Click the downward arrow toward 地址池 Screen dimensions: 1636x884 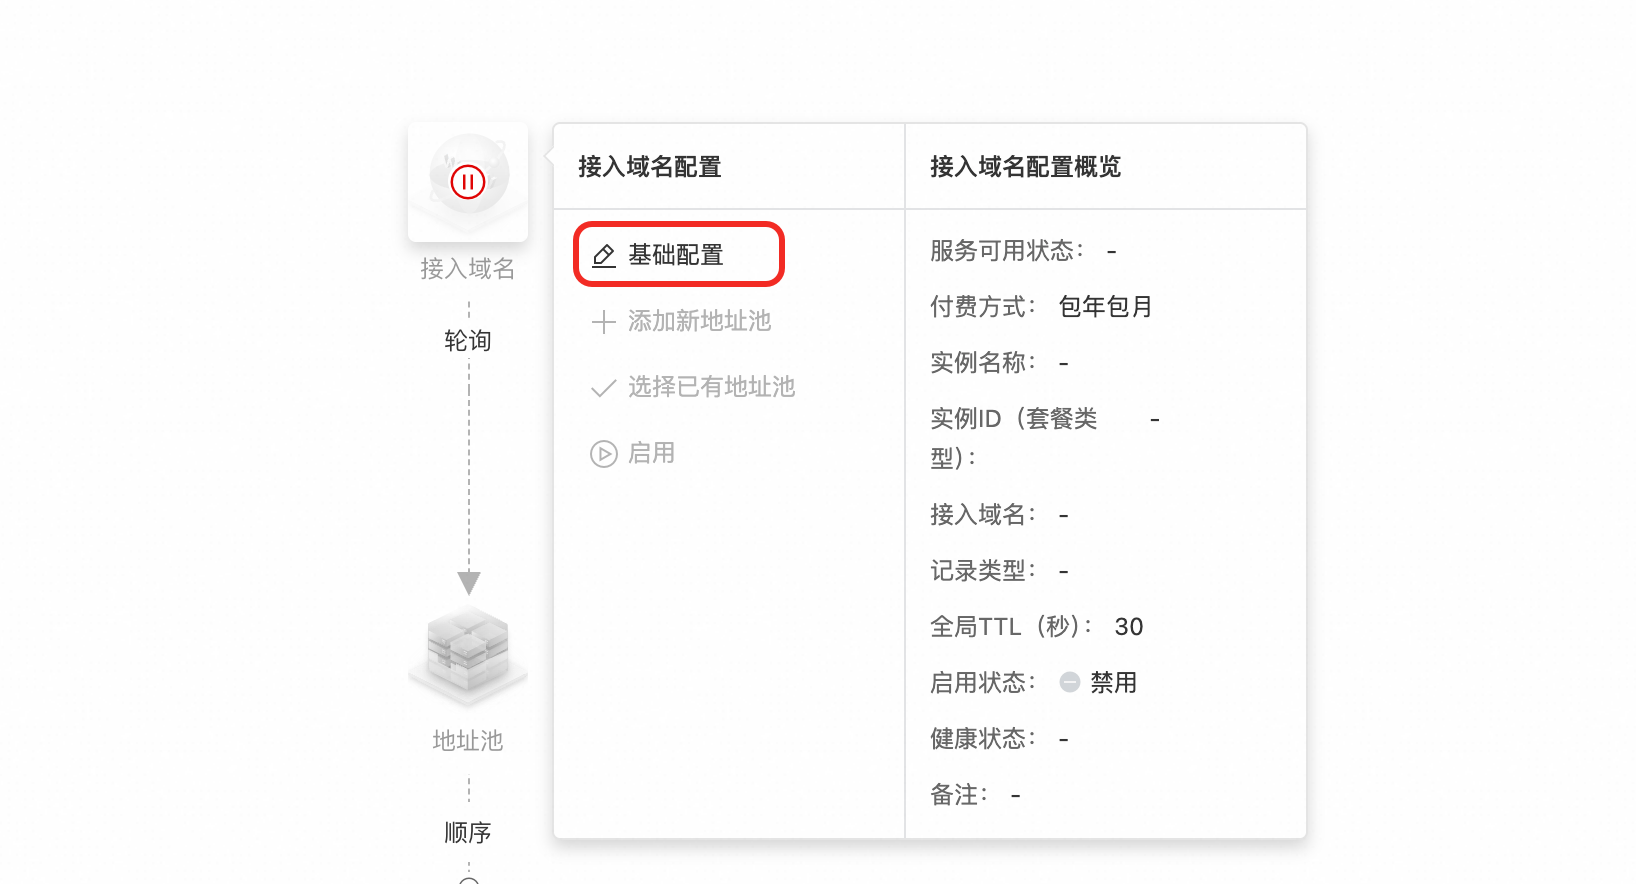pos(468,582)
